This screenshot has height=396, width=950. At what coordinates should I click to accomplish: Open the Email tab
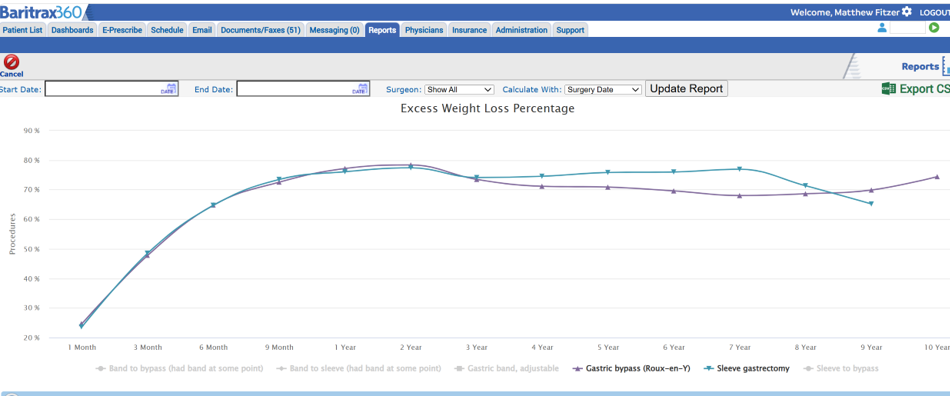tap(202, 30)
